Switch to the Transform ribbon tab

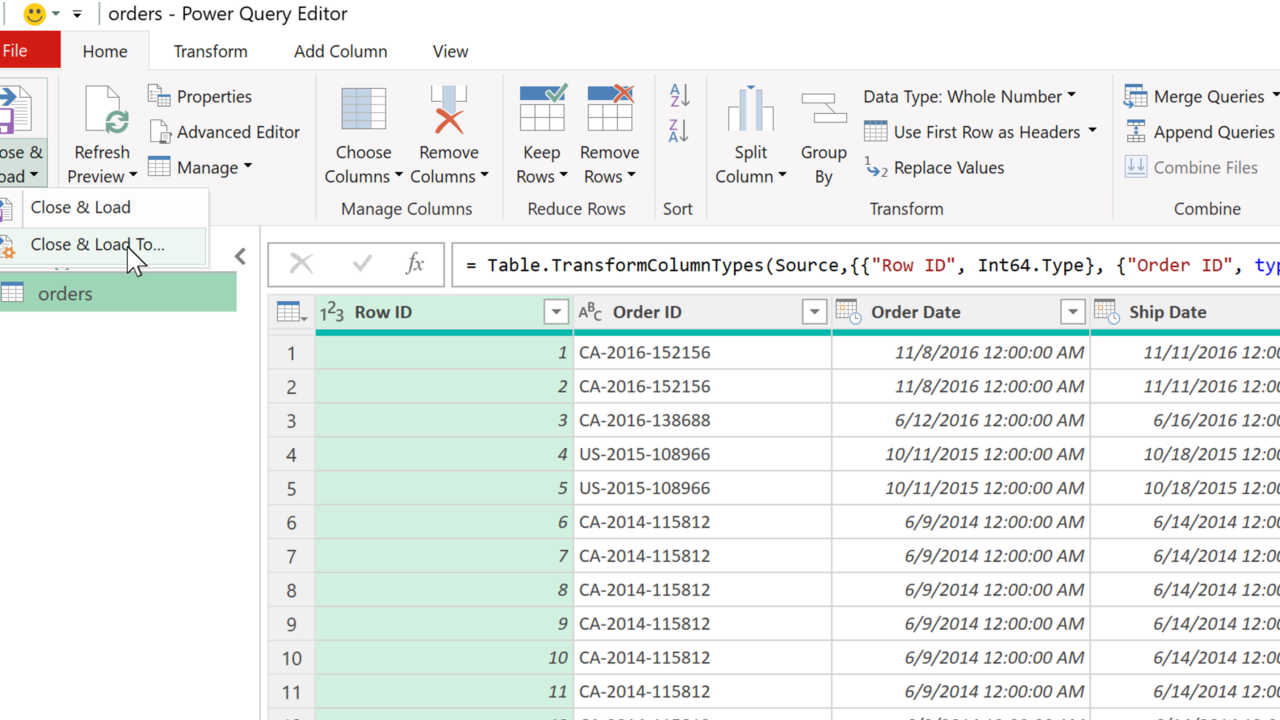click(210, 51)
